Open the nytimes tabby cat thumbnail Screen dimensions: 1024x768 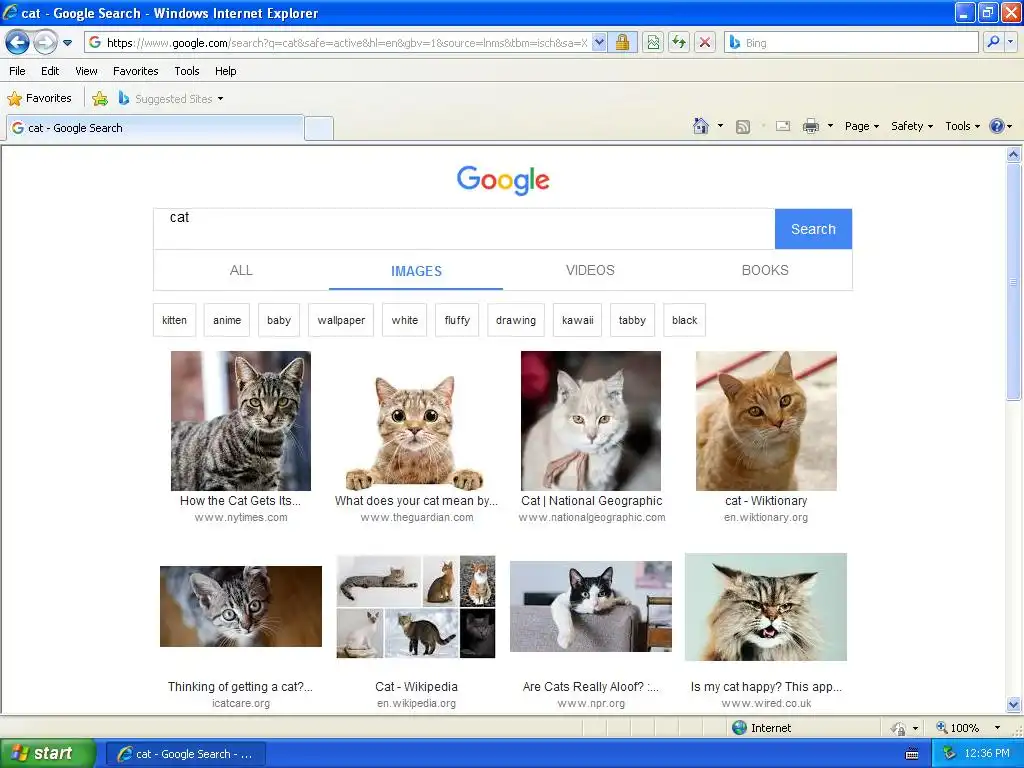[x=241, y=421]
